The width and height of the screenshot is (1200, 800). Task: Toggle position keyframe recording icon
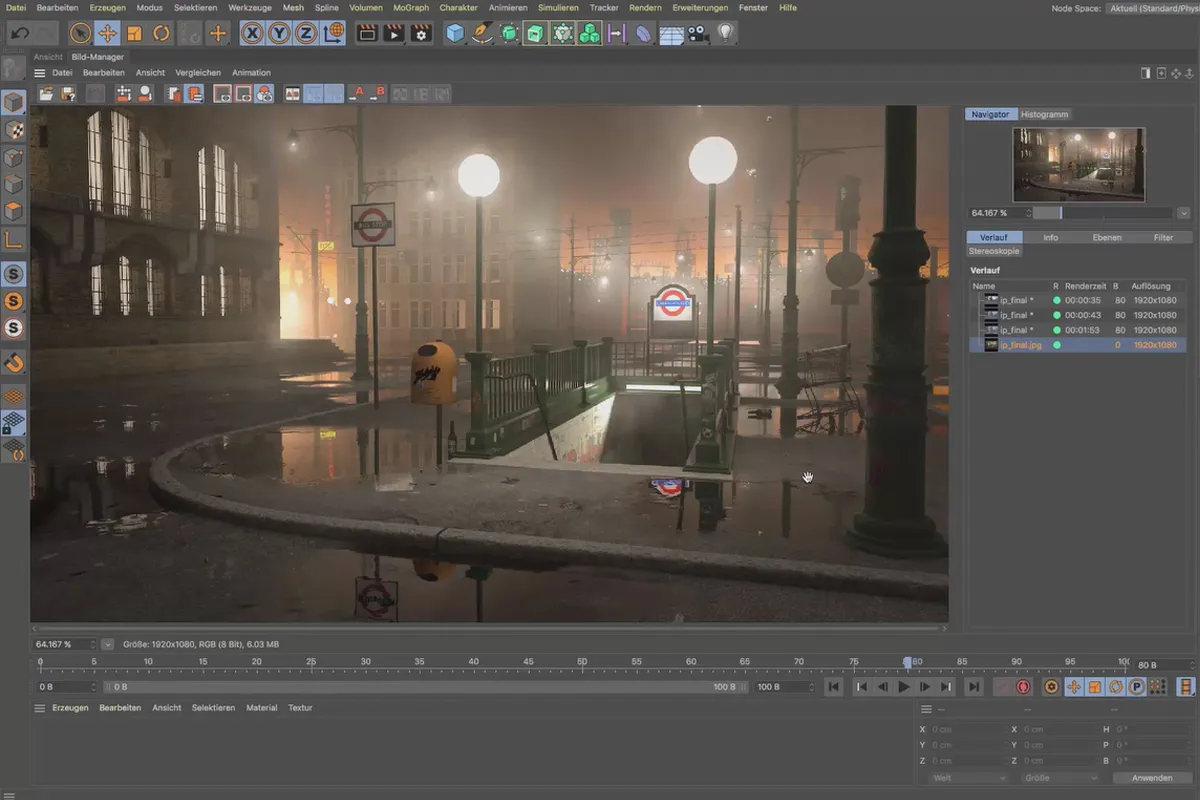1073,687
